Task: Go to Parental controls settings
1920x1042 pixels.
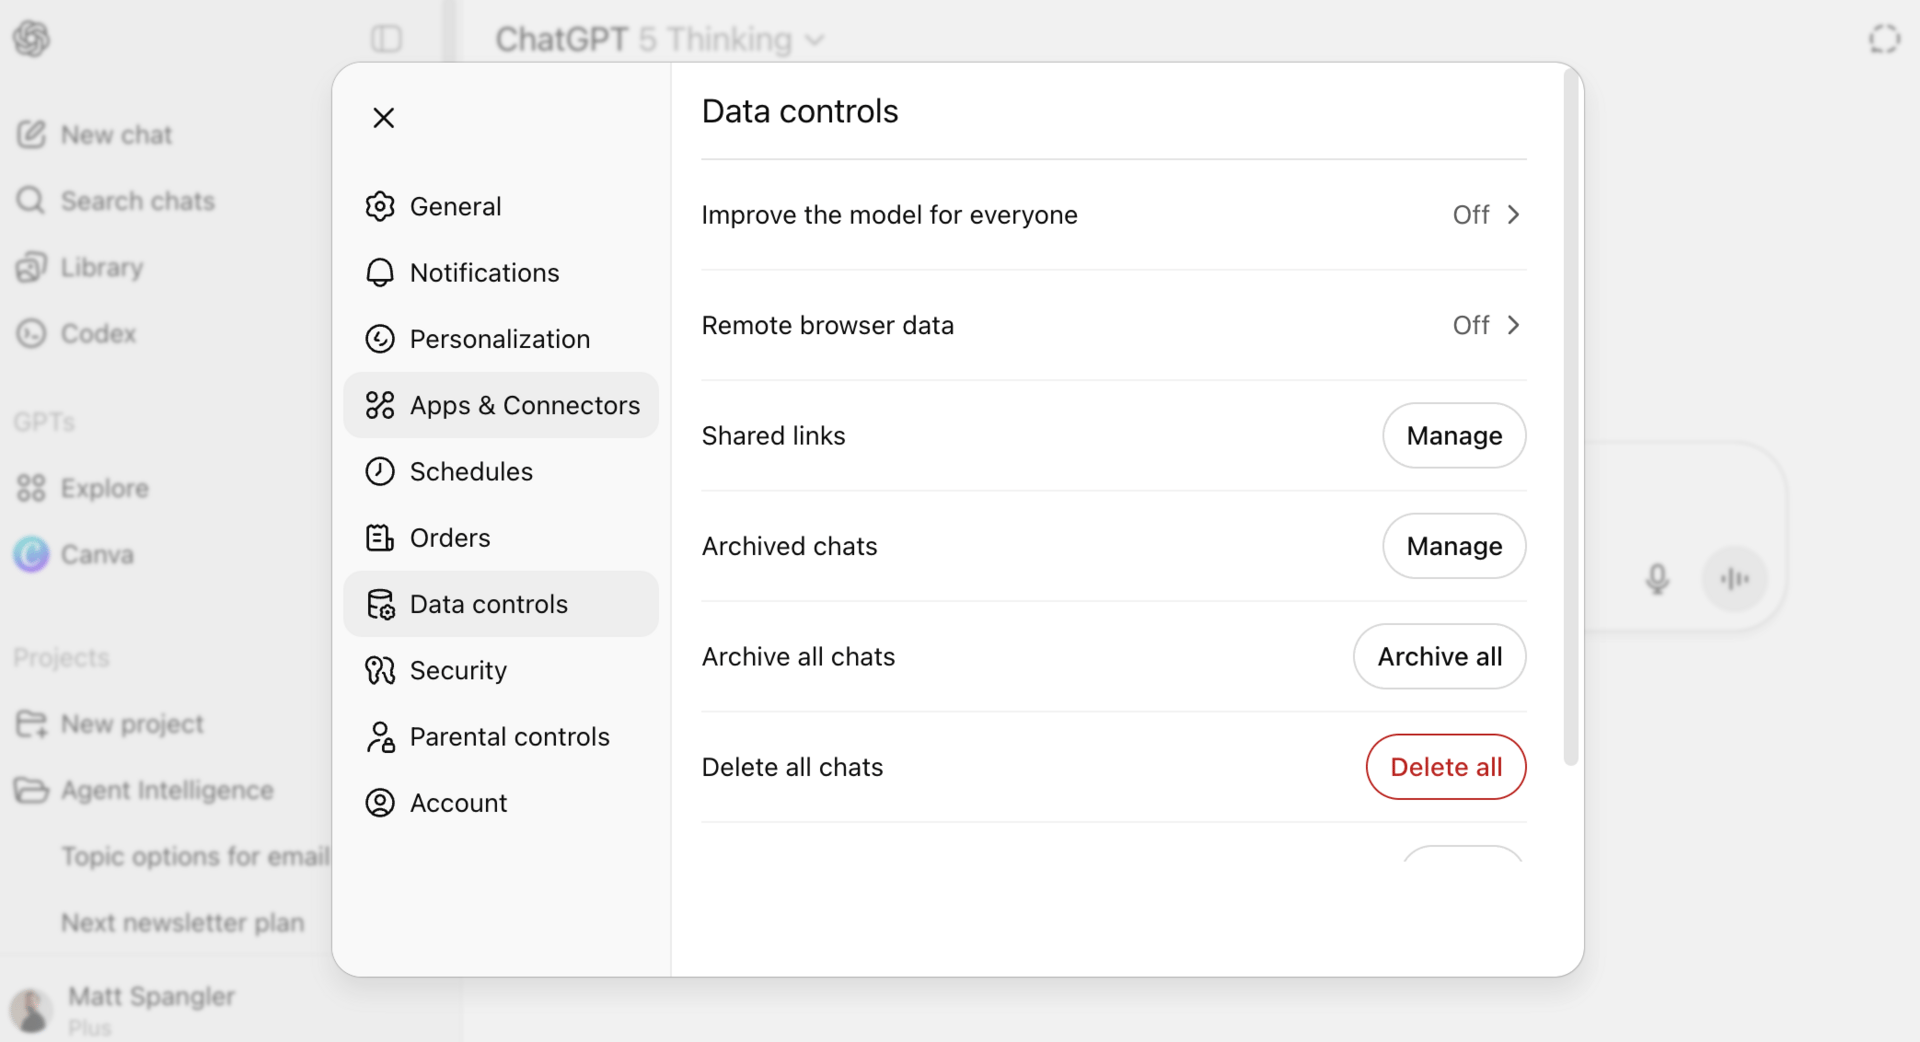Action: (509, 737)
